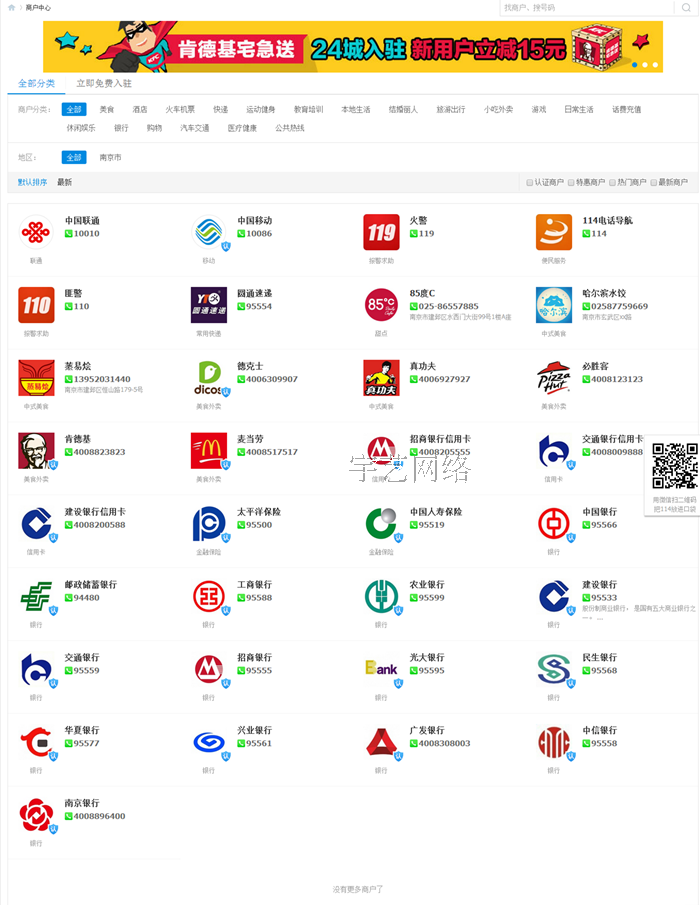The height and width of the screenshot is (905, 700).
Task: Filter by 快递 category
Action: [x=220, y=109]
